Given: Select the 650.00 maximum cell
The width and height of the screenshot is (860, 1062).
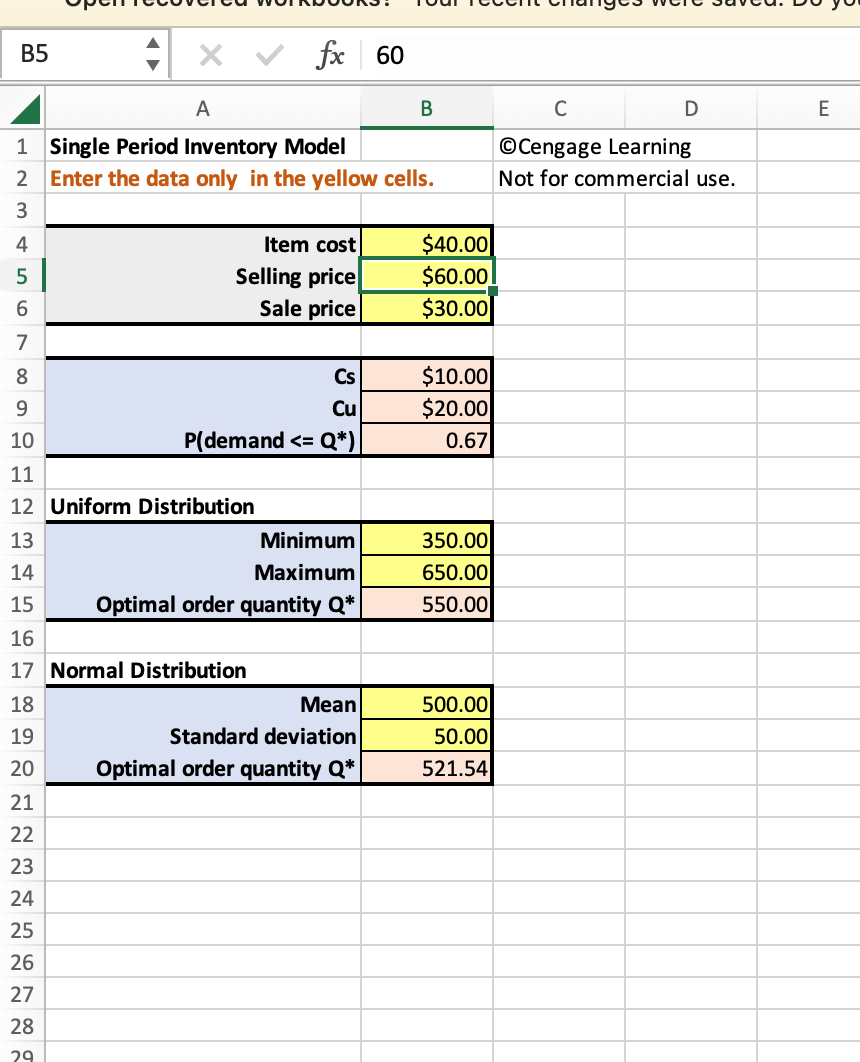Looking at the screenshot, I should pos(427,572).
